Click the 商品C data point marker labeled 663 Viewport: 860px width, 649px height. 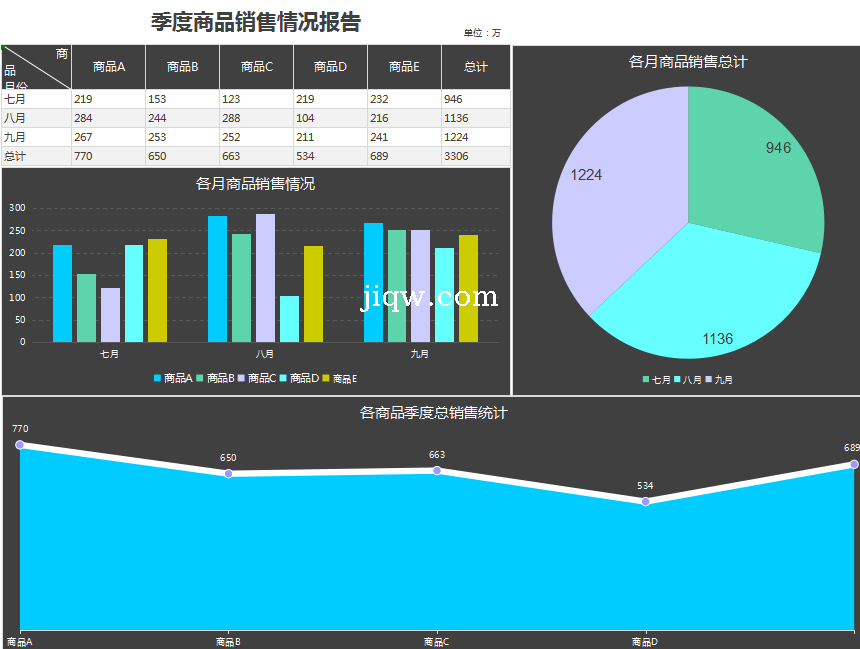click(x=437, y=470)
